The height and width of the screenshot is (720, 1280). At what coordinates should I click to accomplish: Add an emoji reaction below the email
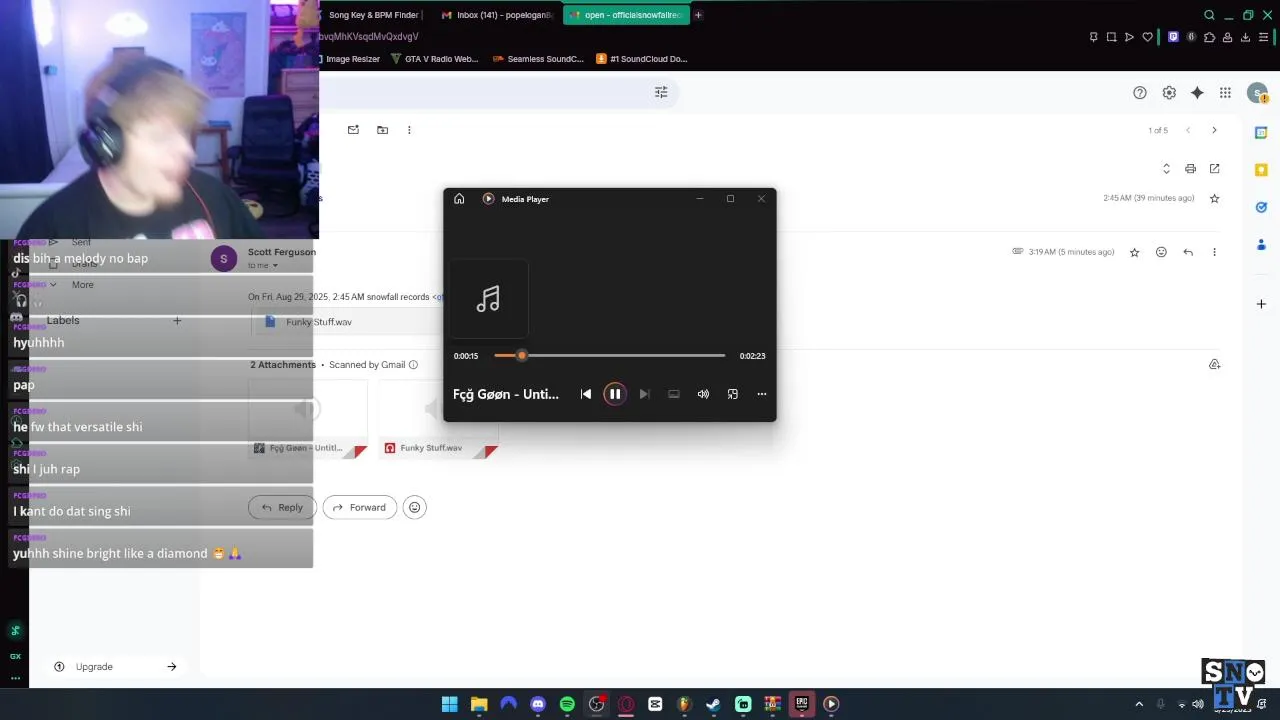click(415, 507)
